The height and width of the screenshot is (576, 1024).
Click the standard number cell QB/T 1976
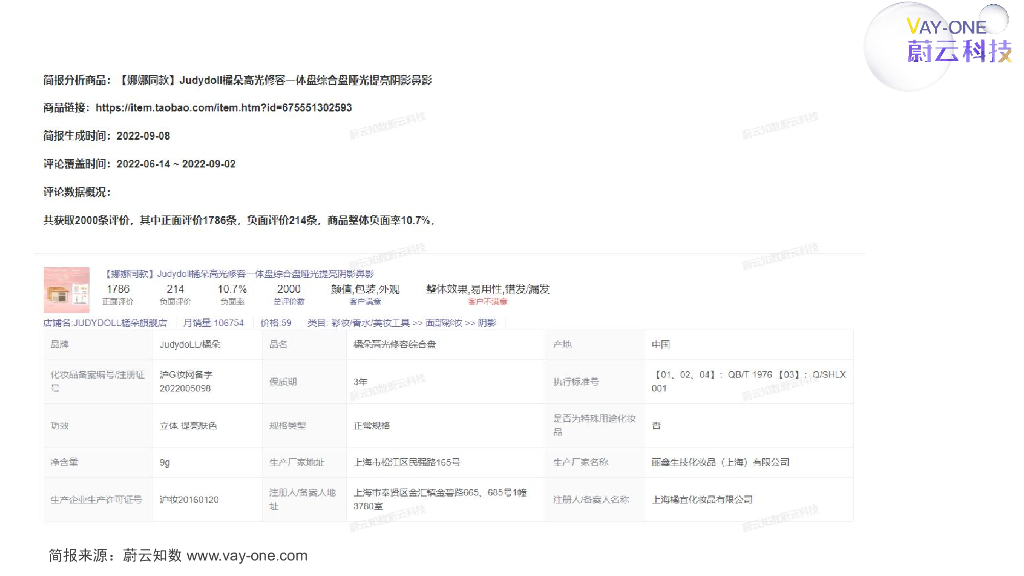[748, 381]
